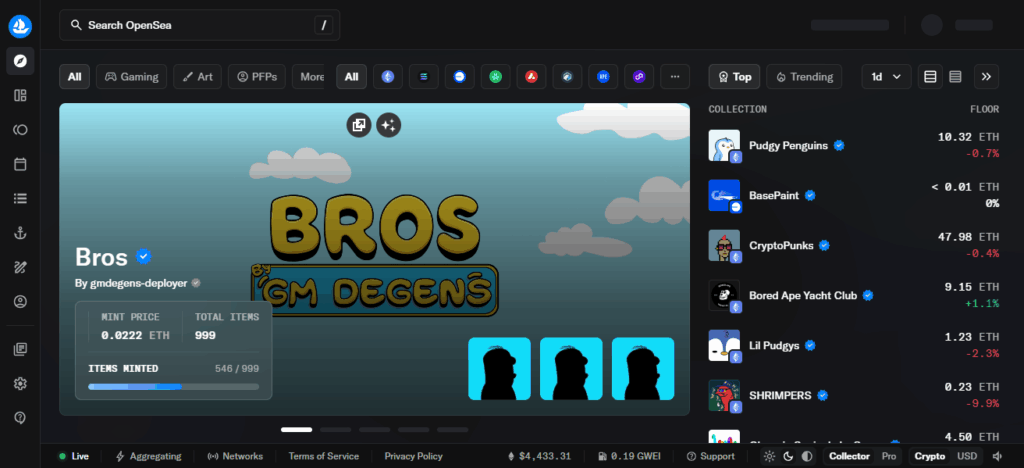Select the Gaming category tab

[x=131, y=76]
